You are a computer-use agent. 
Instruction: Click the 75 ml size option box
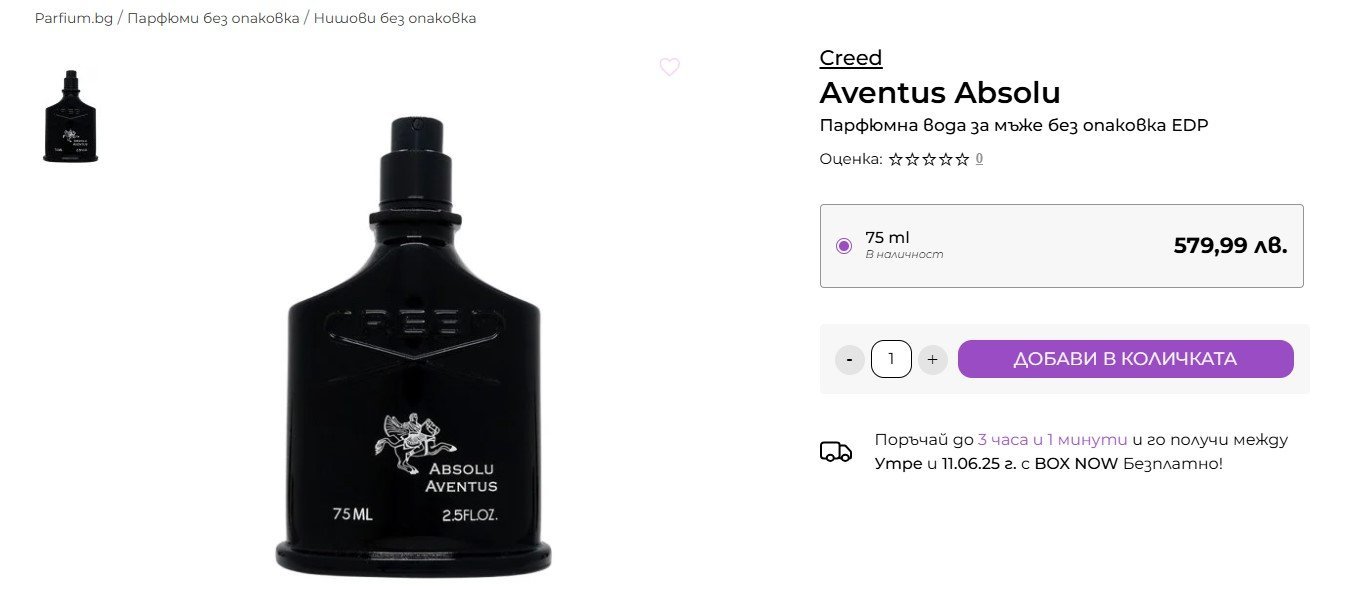pos(1061,246)
